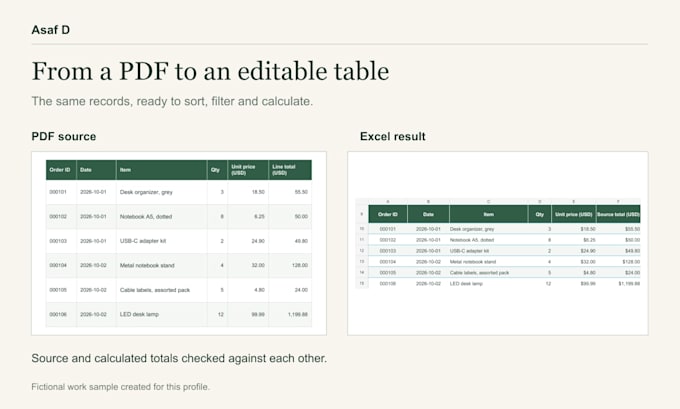The height and width of the screenshot is (409, 680).
Task: Click the date in PDF row 000104
Action: click(93, 265)
